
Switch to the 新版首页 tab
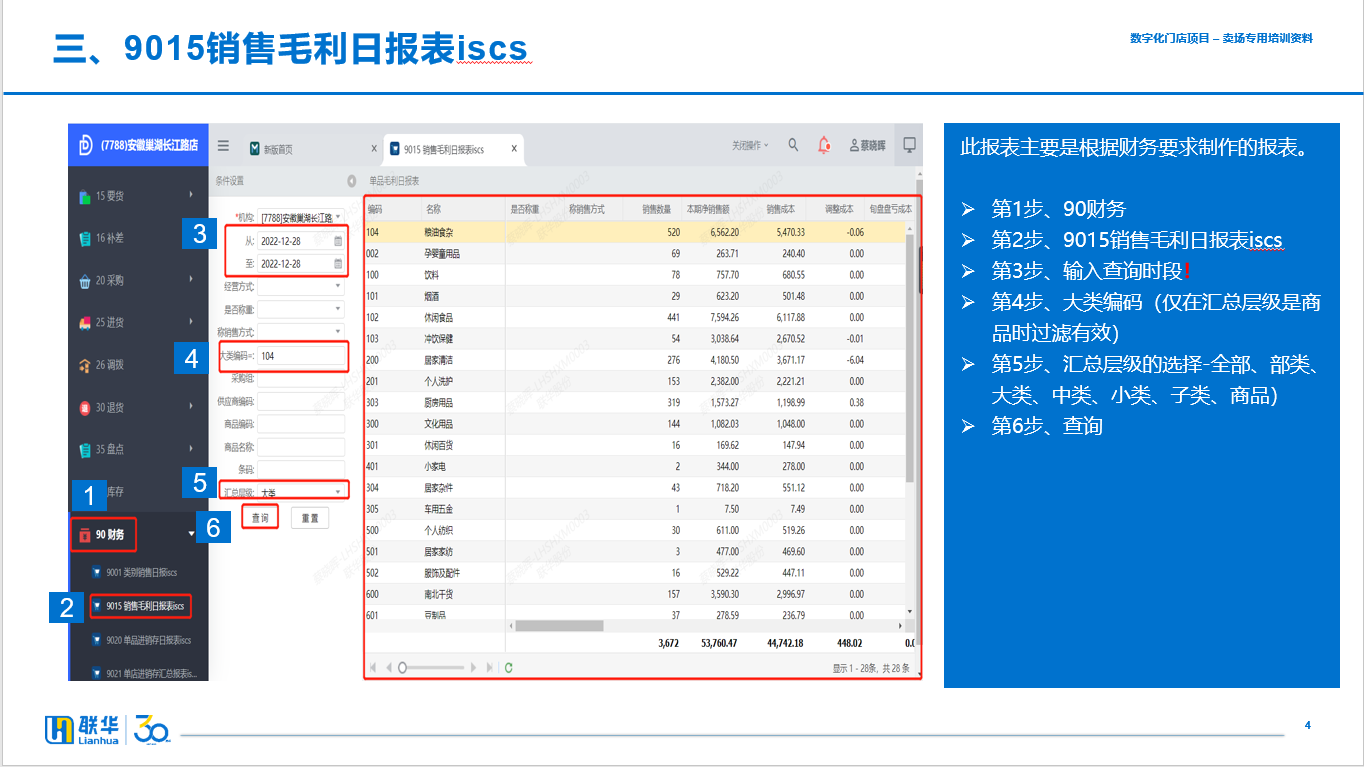[x=278, y=149]
